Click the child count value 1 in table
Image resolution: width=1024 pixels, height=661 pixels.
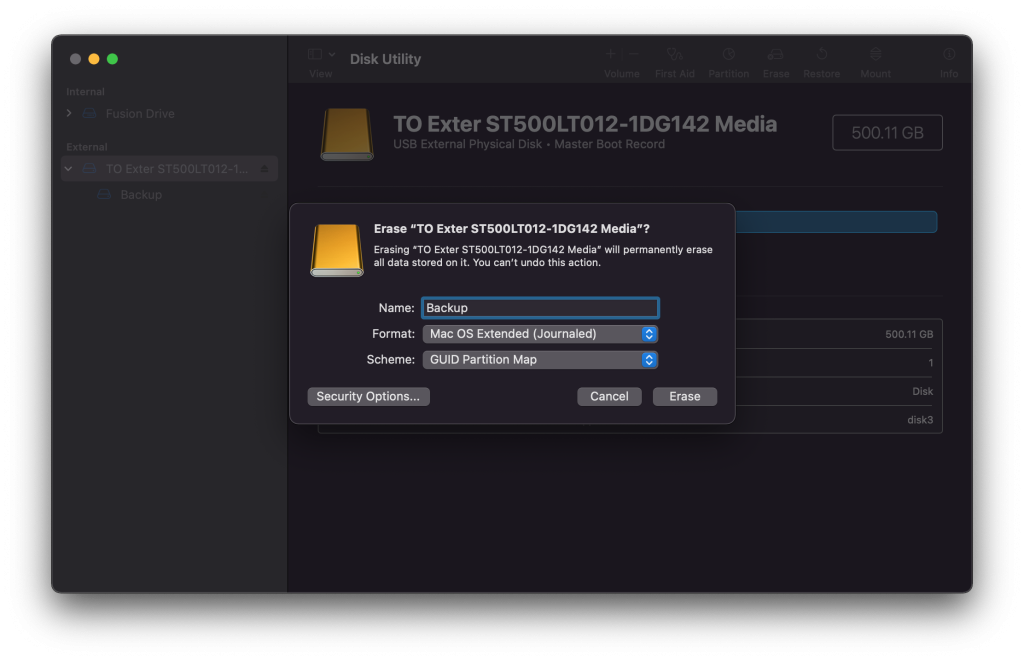pyautogui.click(x=931, y=363)
